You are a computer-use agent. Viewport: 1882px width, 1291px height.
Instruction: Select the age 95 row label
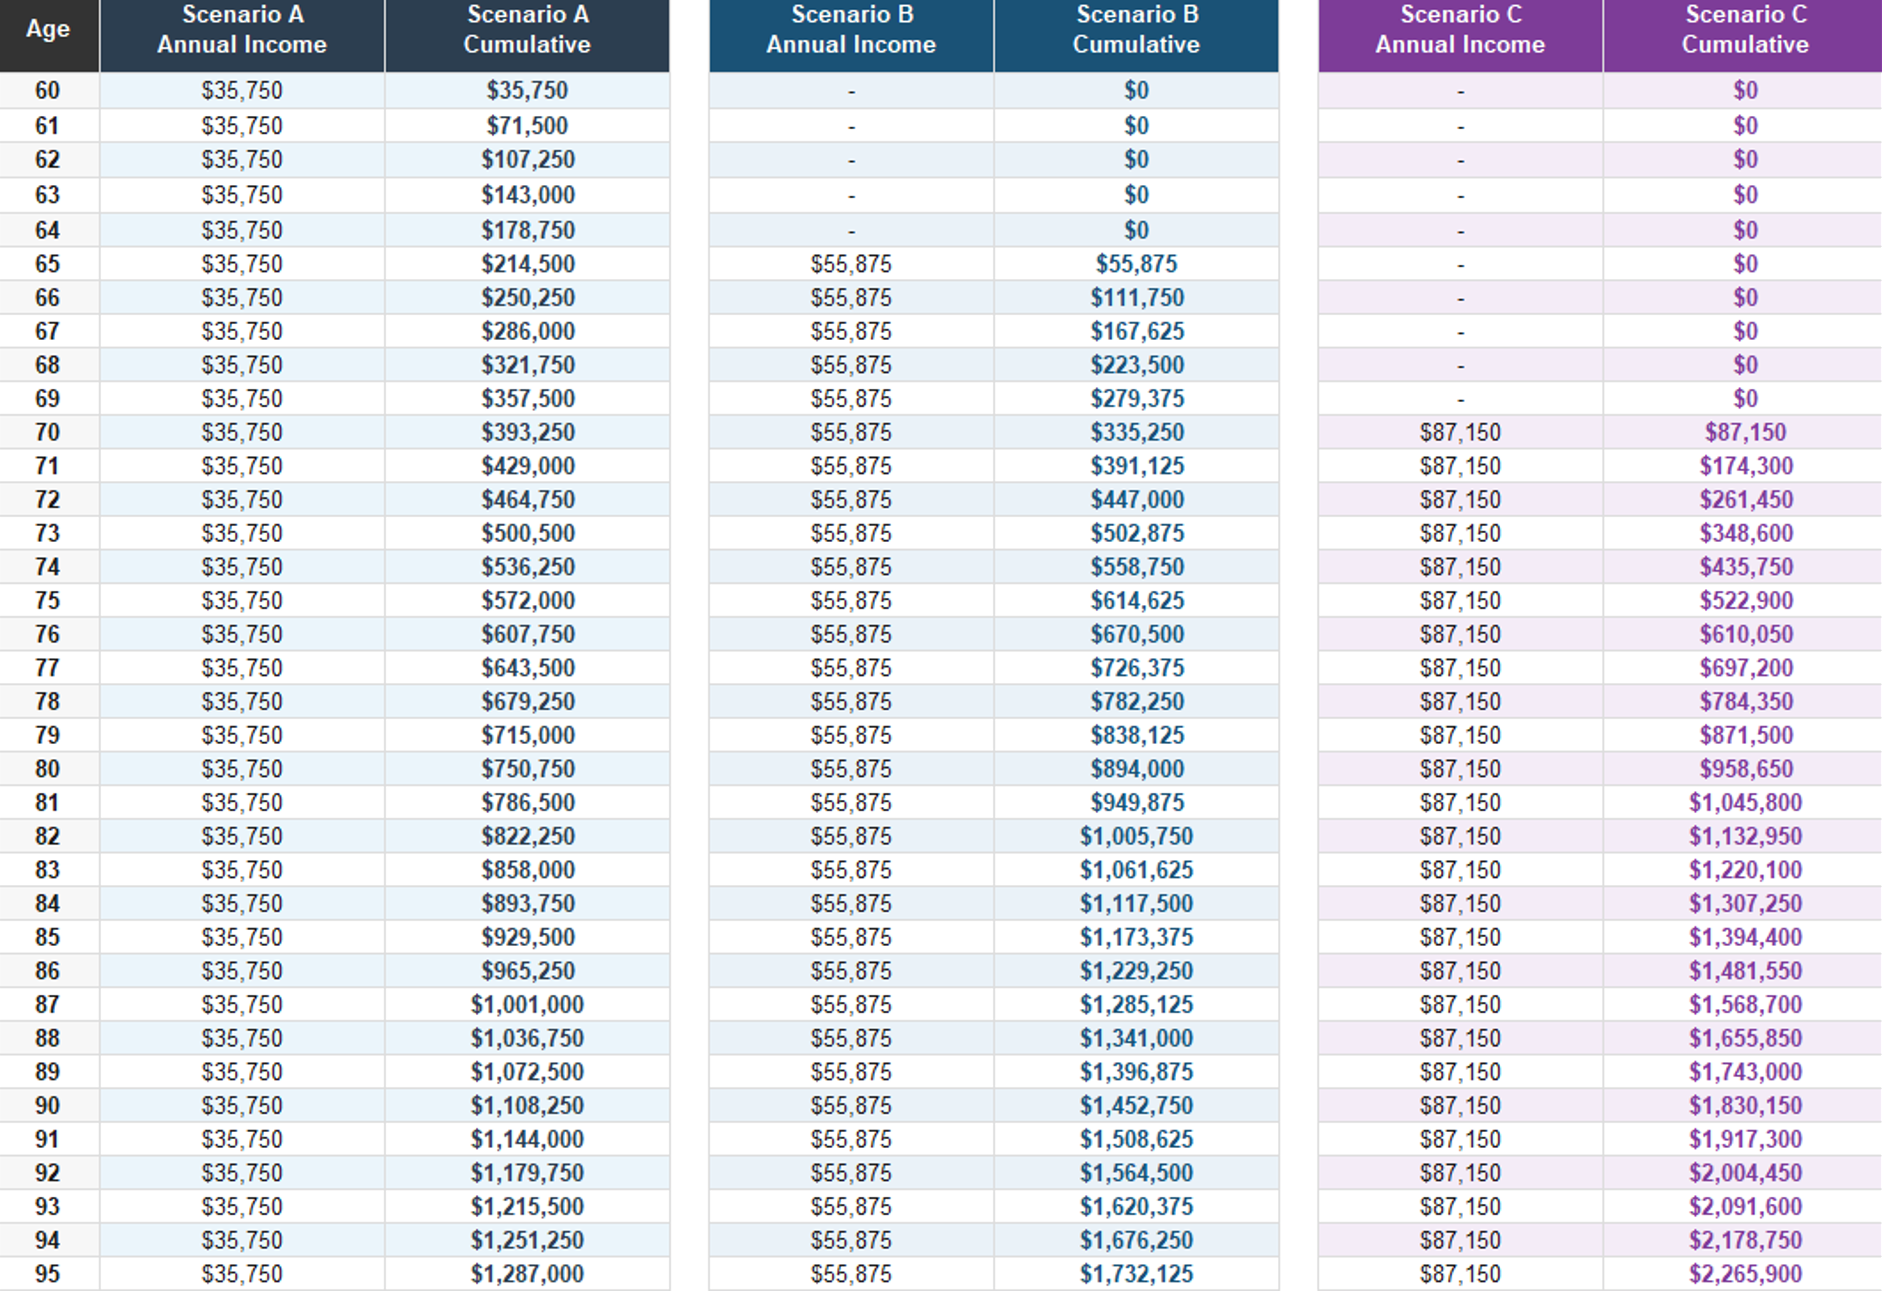pyautogui.click(x=48, y=1274)
